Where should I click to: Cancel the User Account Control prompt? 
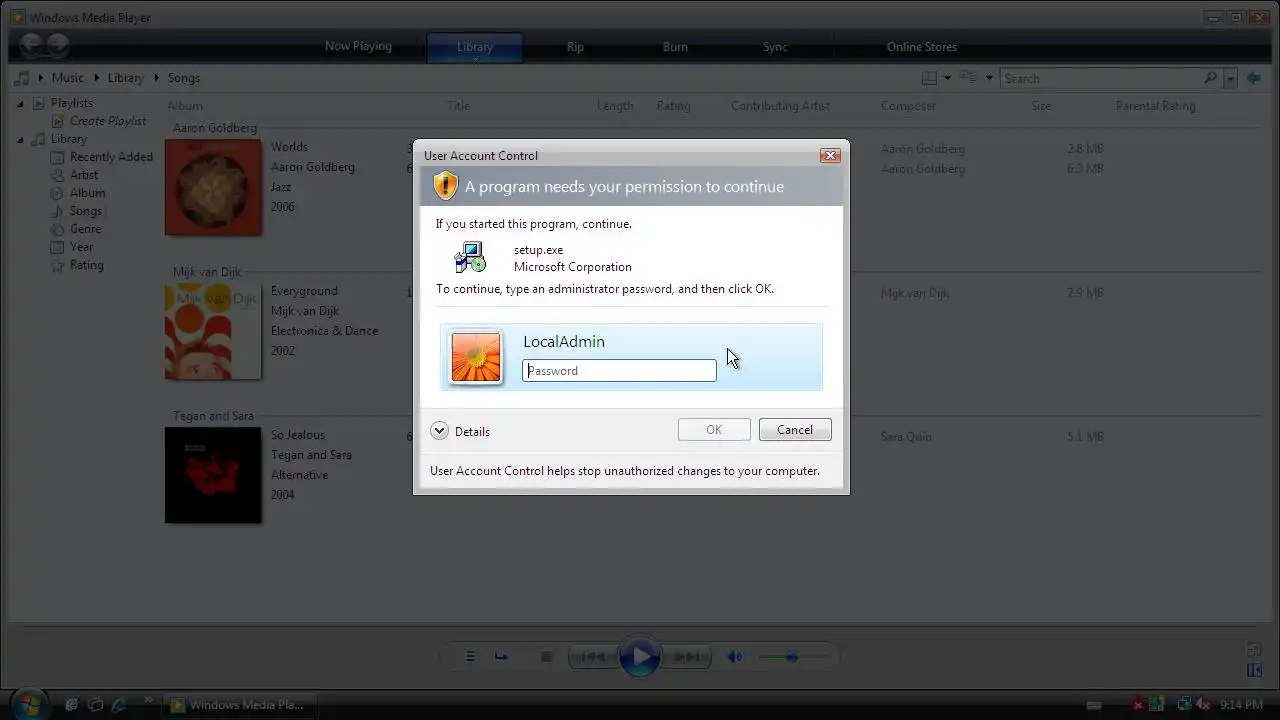795,430
